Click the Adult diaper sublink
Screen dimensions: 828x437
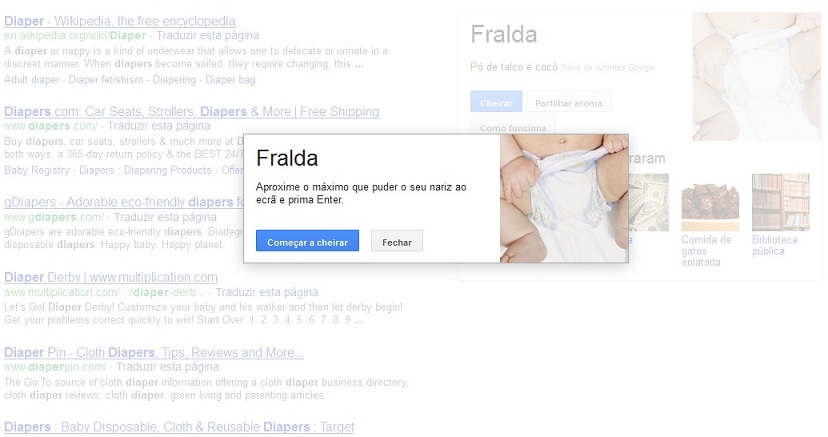pos(32,80)
